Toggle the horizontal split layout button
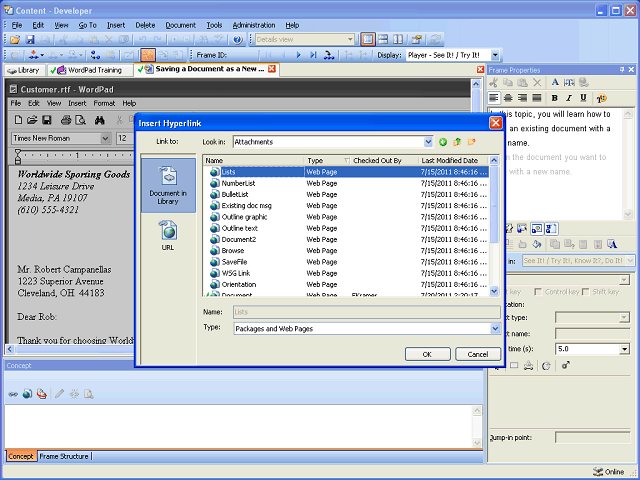Screen dimensions: 640x480 [x=383, y=40]
